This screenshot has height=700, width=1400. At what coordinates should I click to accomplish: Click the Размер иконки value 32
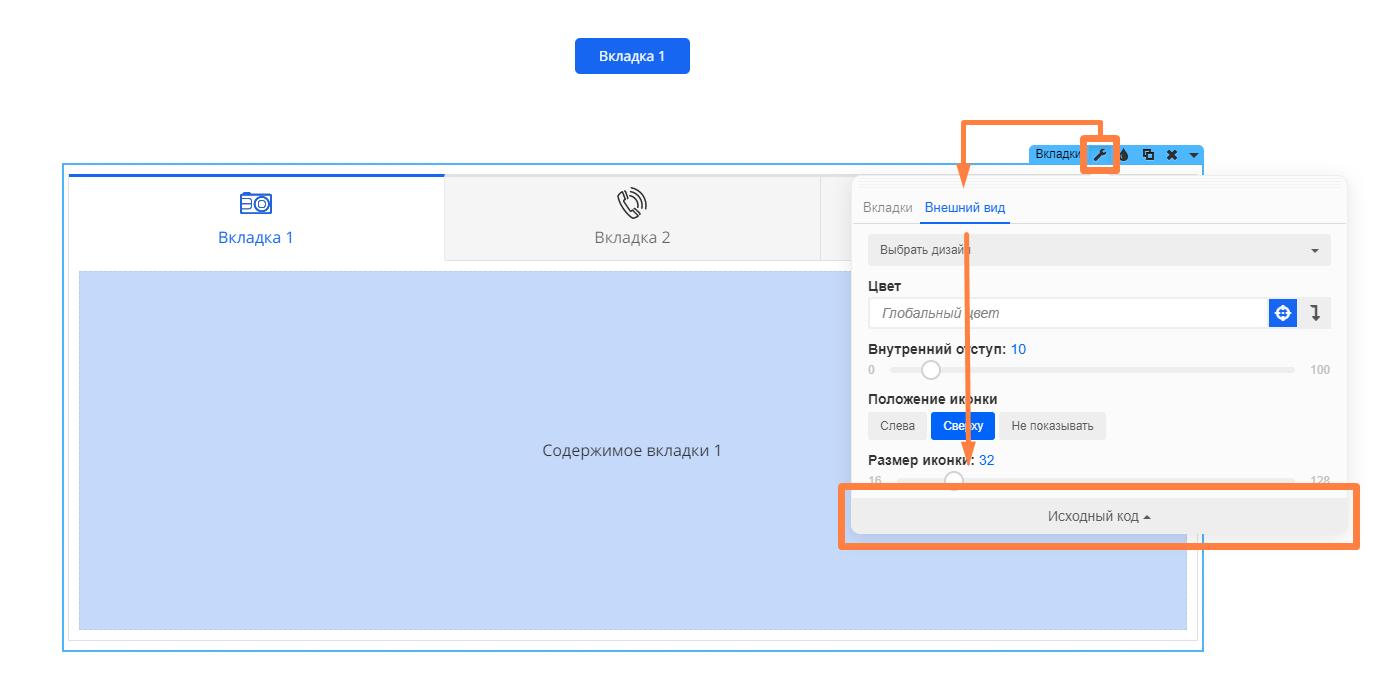coord(987,460)
